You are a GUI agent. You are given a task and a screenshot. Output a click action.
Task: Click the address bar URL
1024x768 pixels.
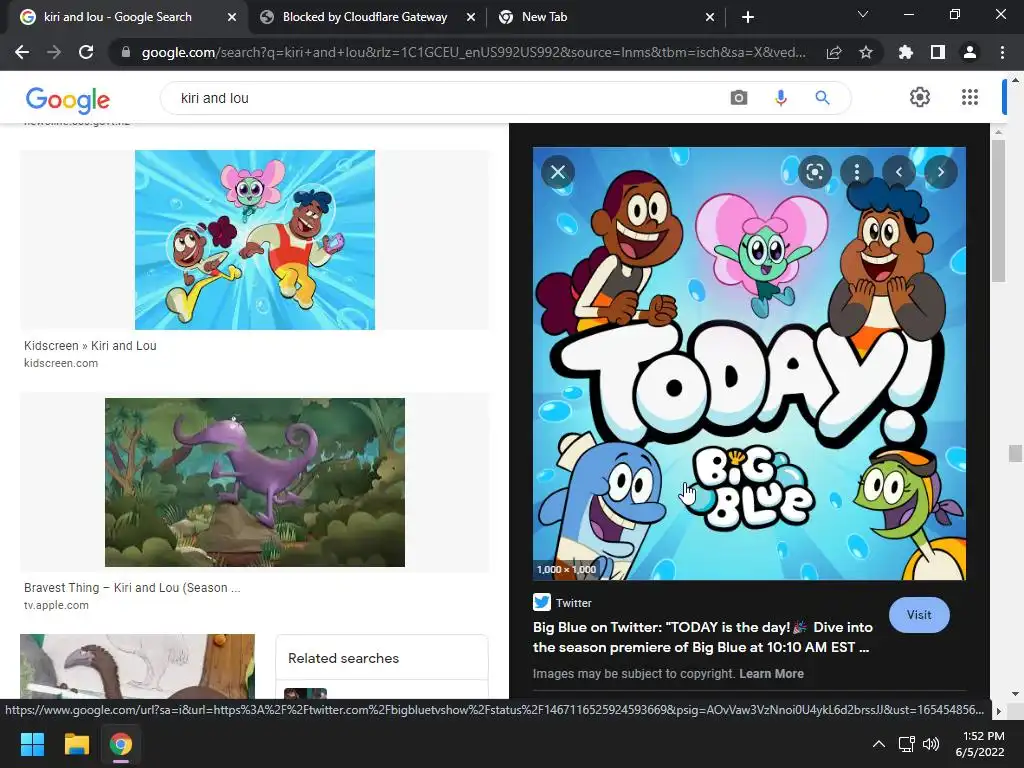click(473, 52)
